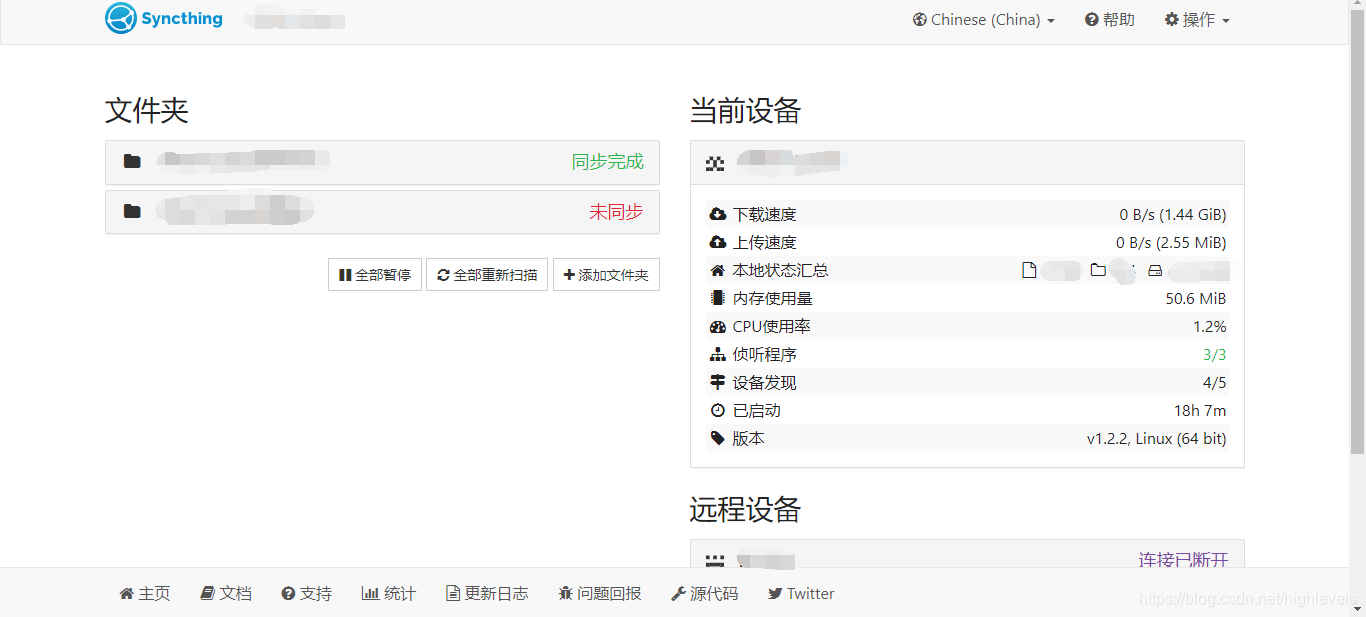Image resolution: width=1366 pixels, height=617 pixels.
Task: Click the signpost icon beside 设备发现
Action: click(x=718, y=383)
